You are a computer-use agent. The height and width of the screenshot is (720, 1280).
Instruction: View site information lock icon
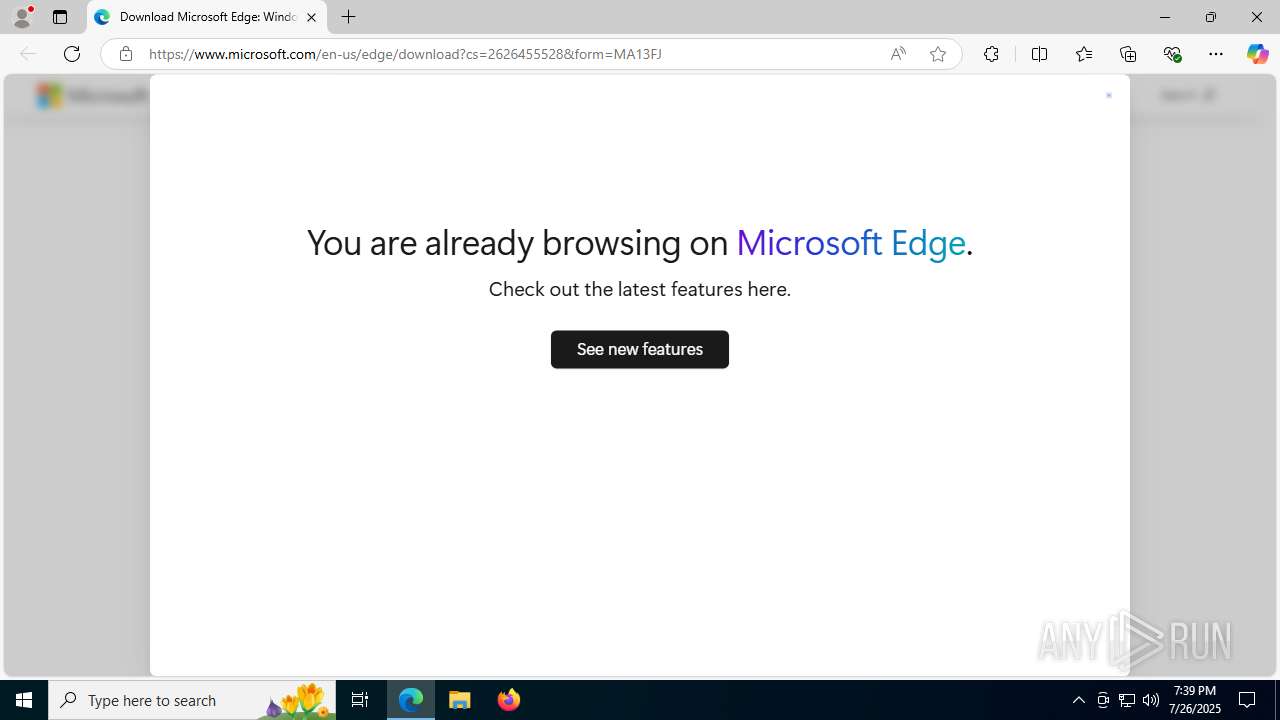tap(125, 54)
